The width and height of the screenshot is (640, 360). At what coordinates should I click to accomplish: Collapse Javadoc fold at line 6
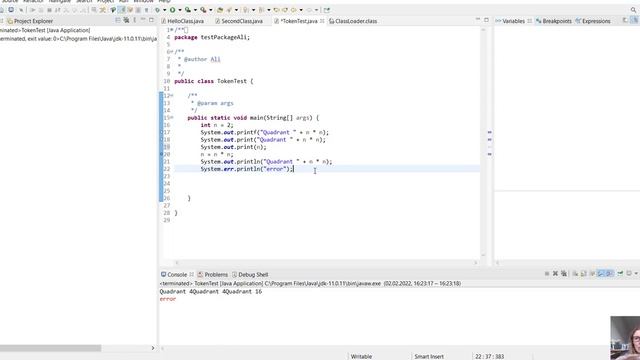click(x=172, y=52)
